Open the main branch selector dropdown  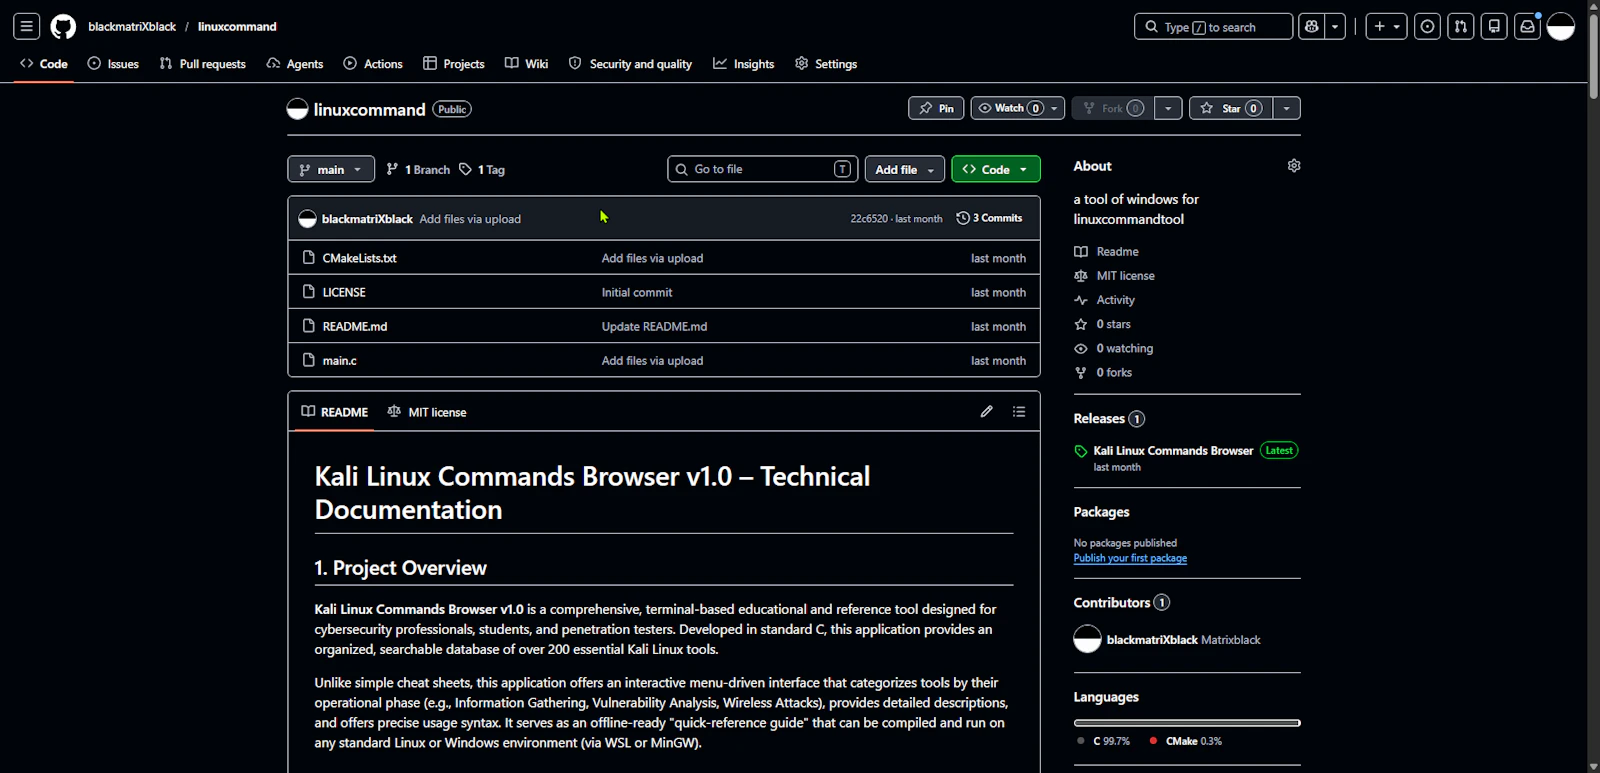pyautogui.click(x=331, y=169)
